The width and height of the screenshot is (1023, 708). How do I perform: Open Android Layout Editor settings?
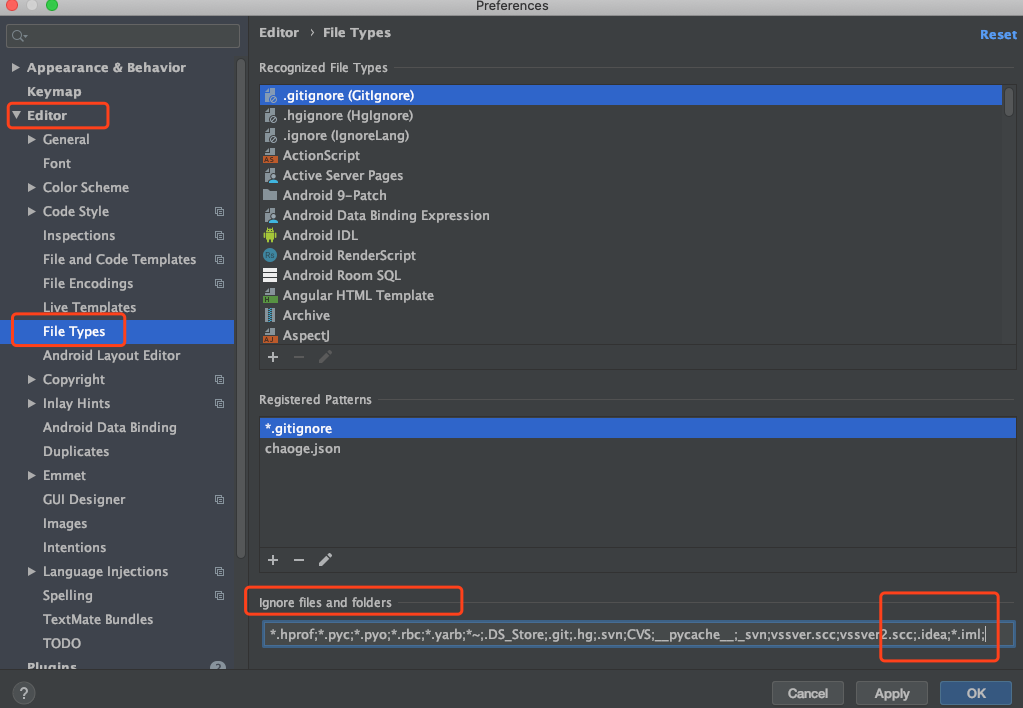pos(112,356)
